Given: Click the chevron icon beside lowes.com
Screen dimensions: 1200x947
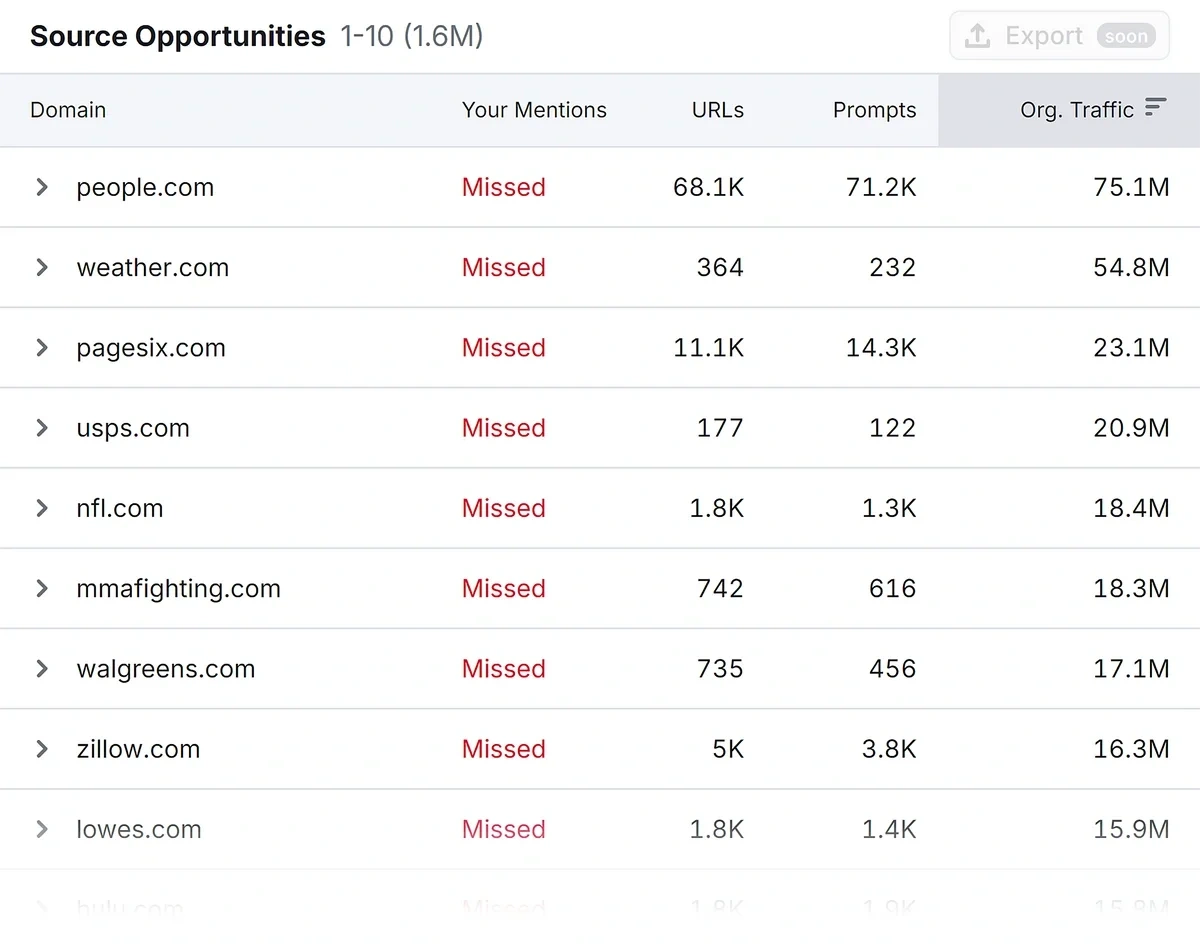Looking at the screenshot, I should click(x=40, y=828).
